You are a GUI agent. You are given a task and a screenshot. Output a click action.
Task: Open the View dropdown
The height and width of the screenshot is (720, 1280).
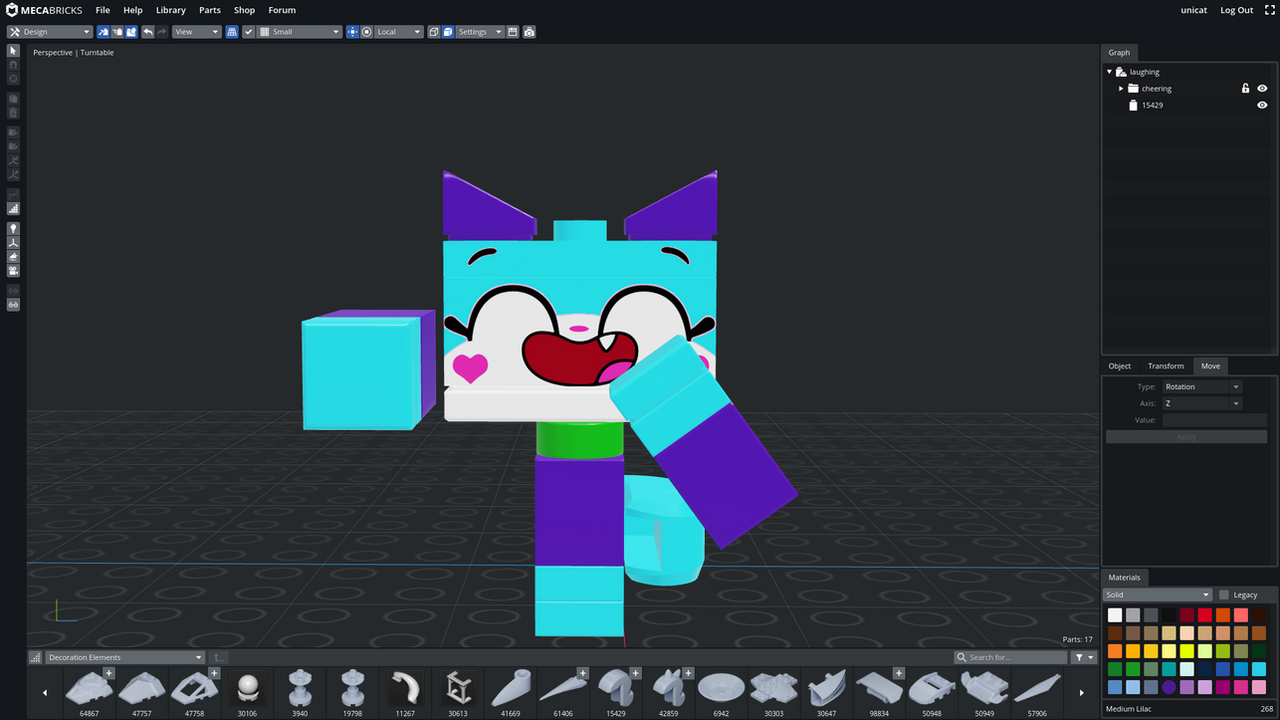coord(197,32)
